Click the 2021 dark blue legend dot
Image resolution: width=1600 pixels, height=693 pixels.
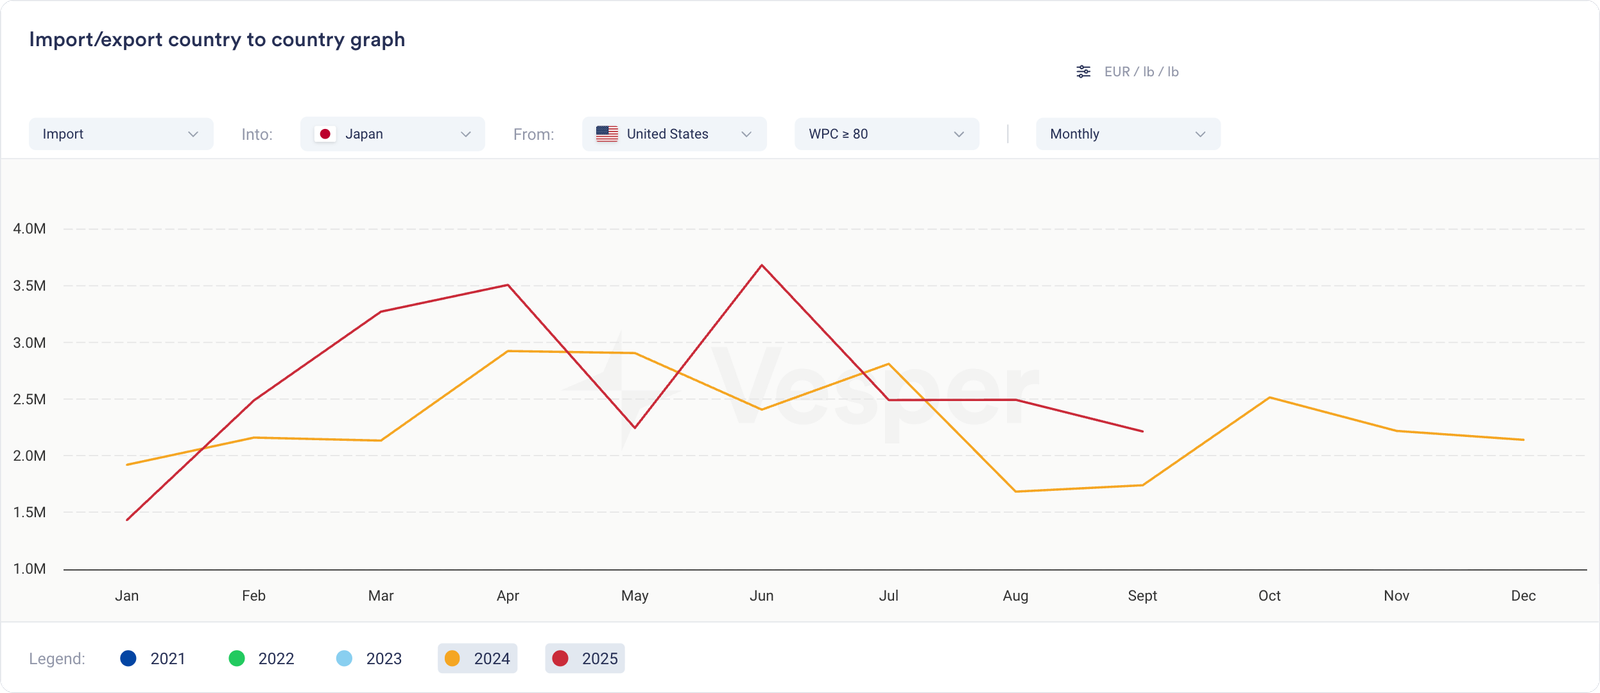coord(128,658)
